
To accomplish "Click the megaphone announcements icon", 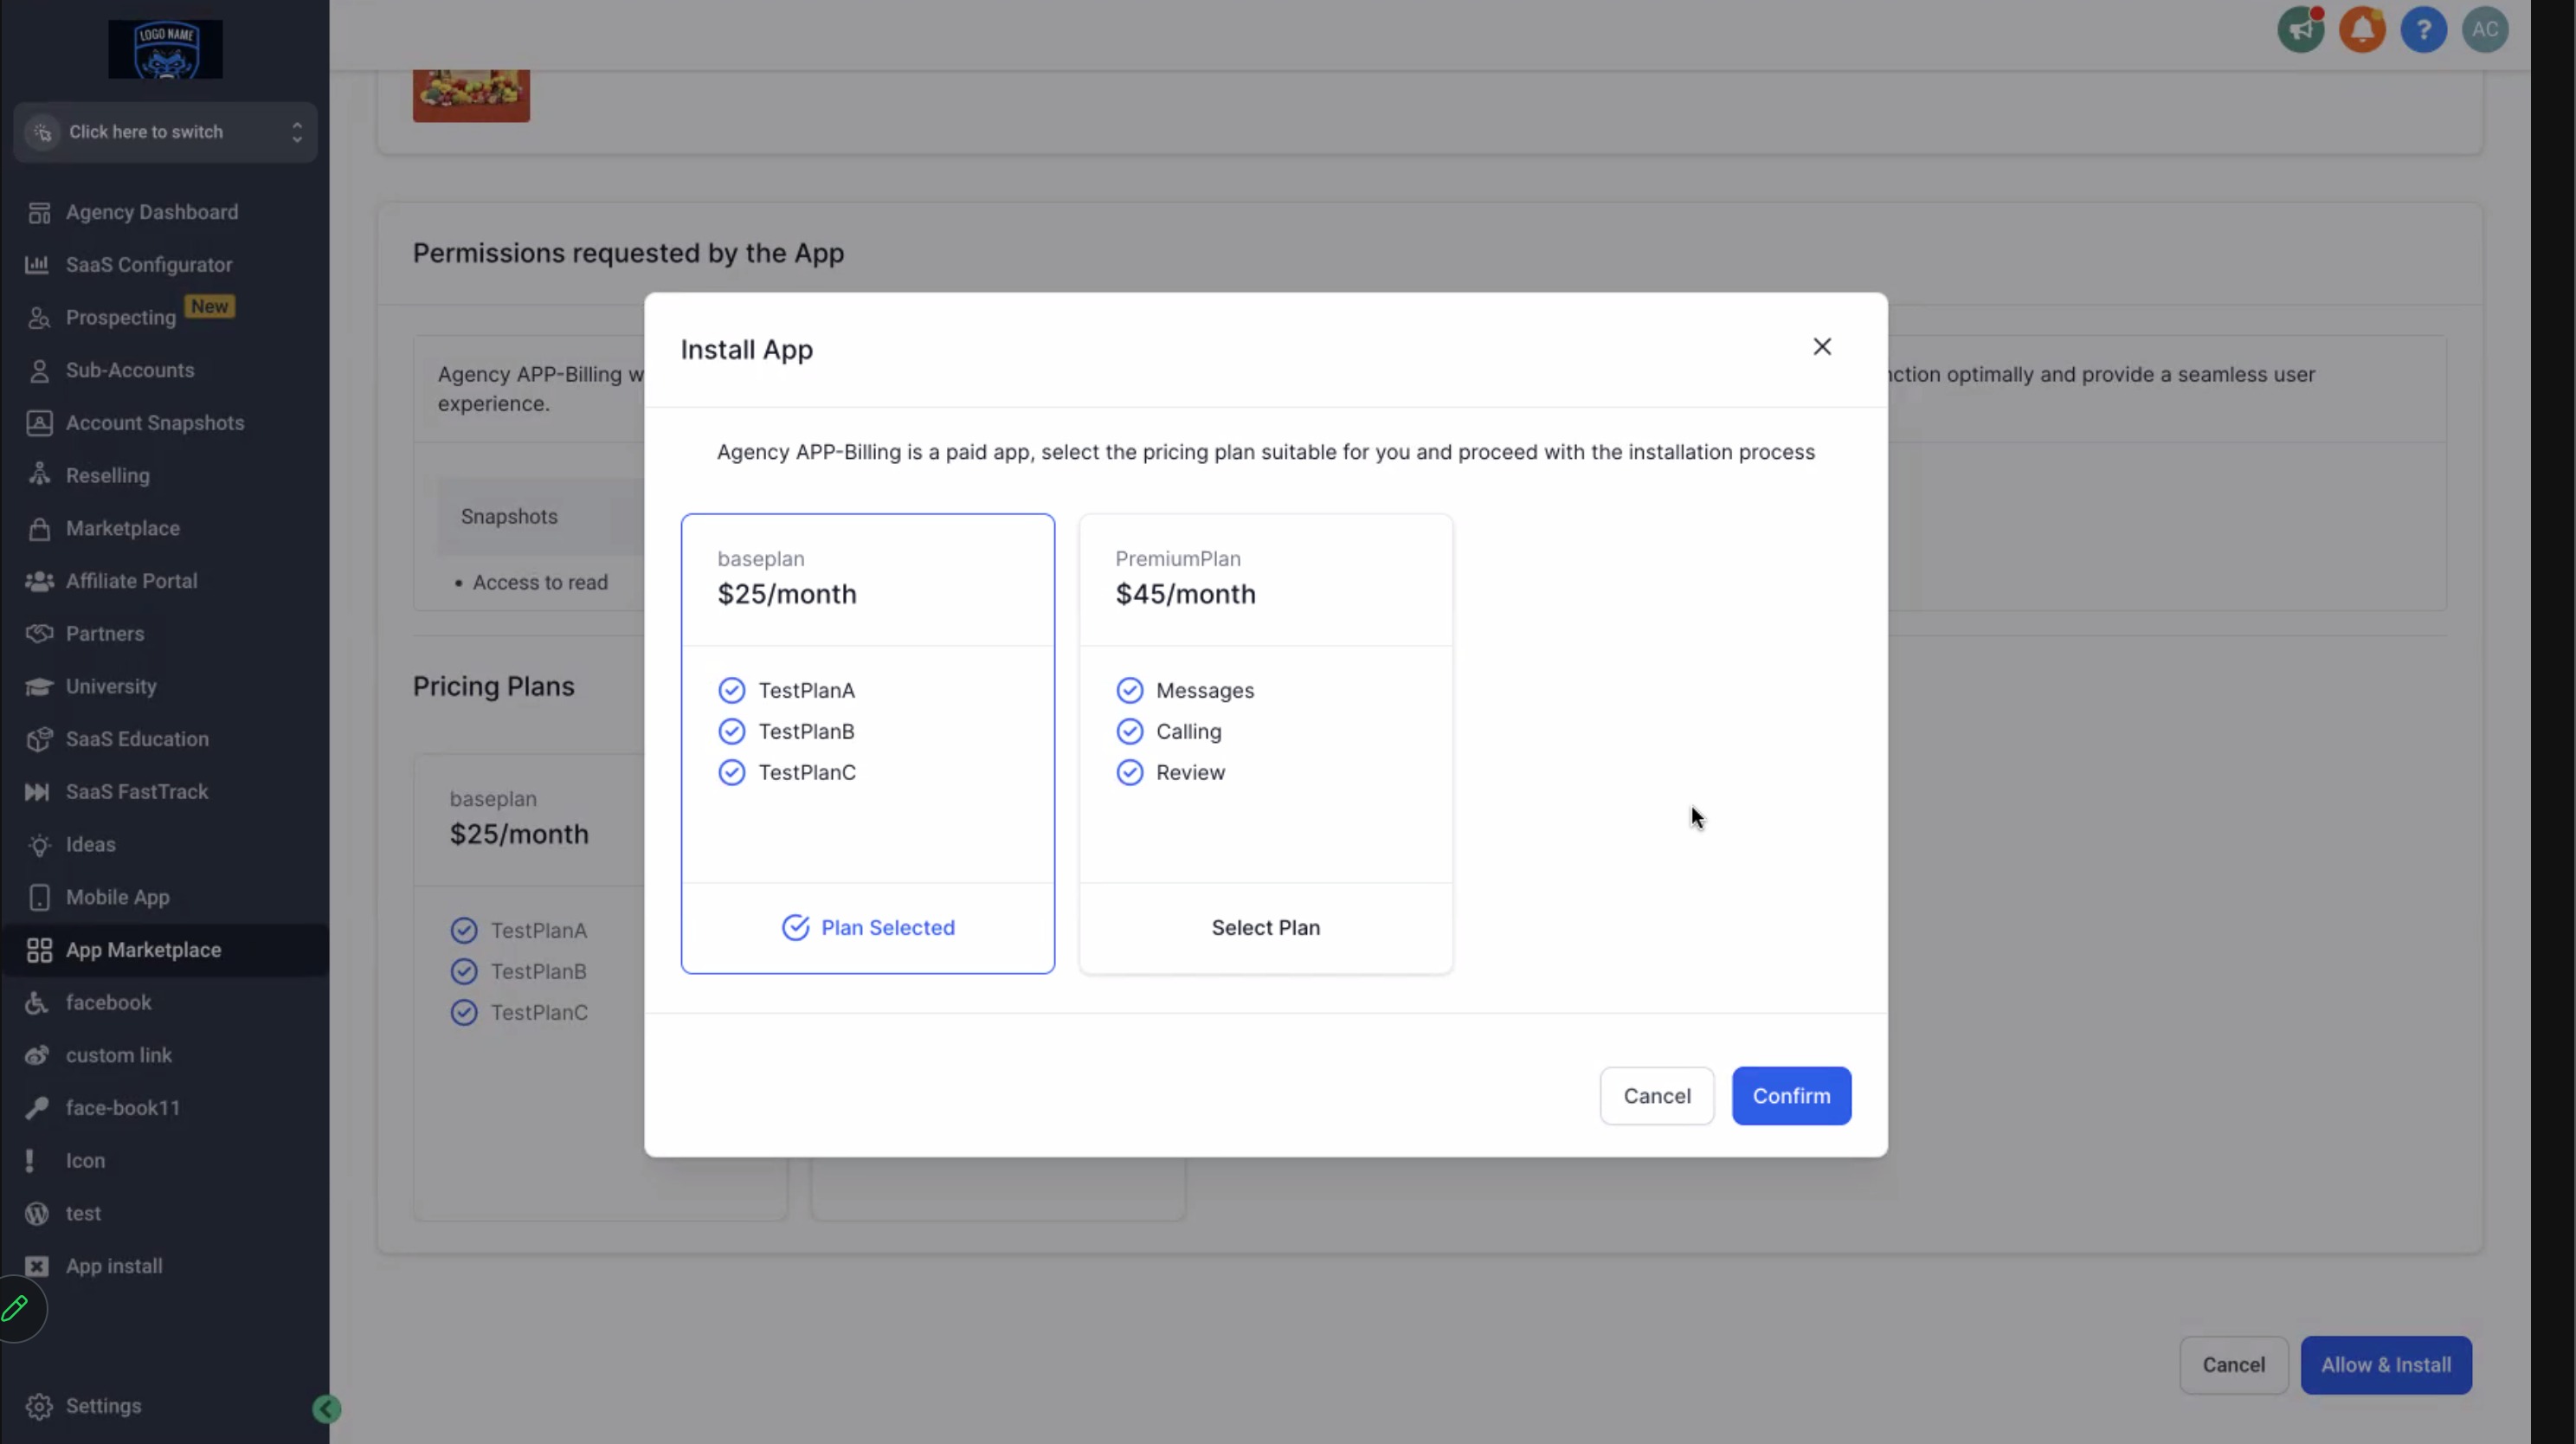I will [2300, 30].
